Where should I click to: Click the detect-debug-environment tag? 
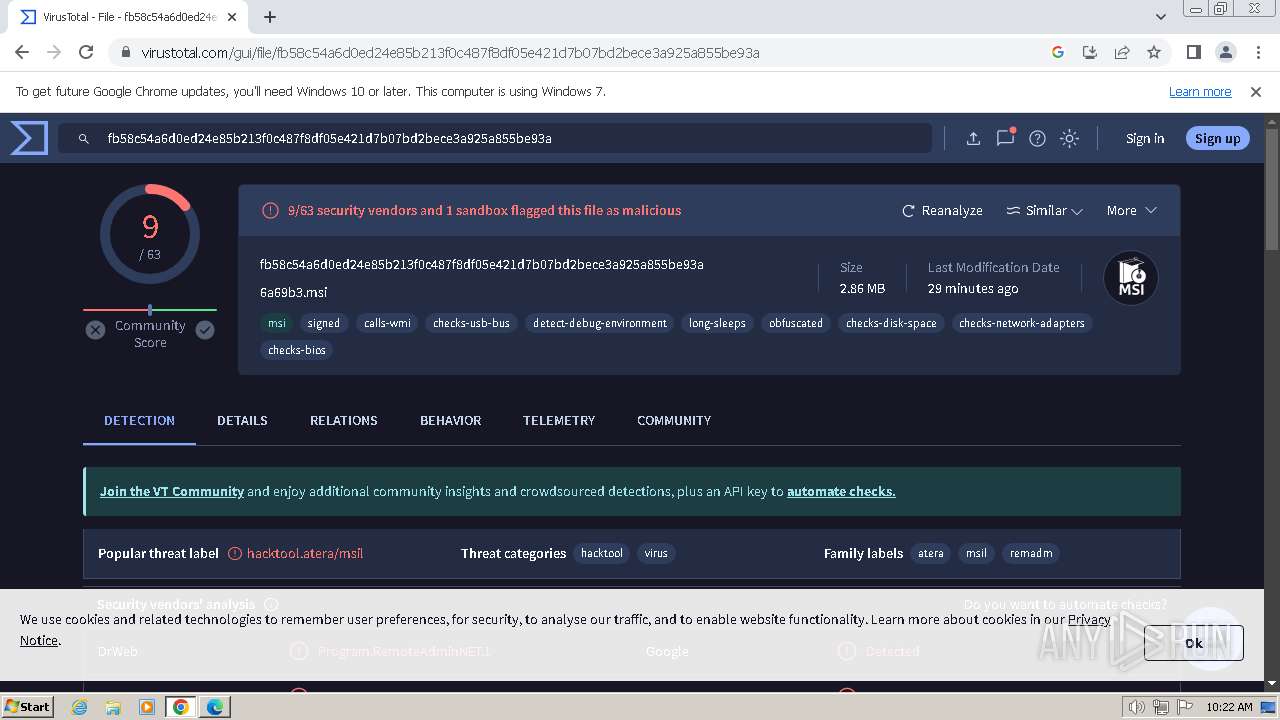coord(600,323)
